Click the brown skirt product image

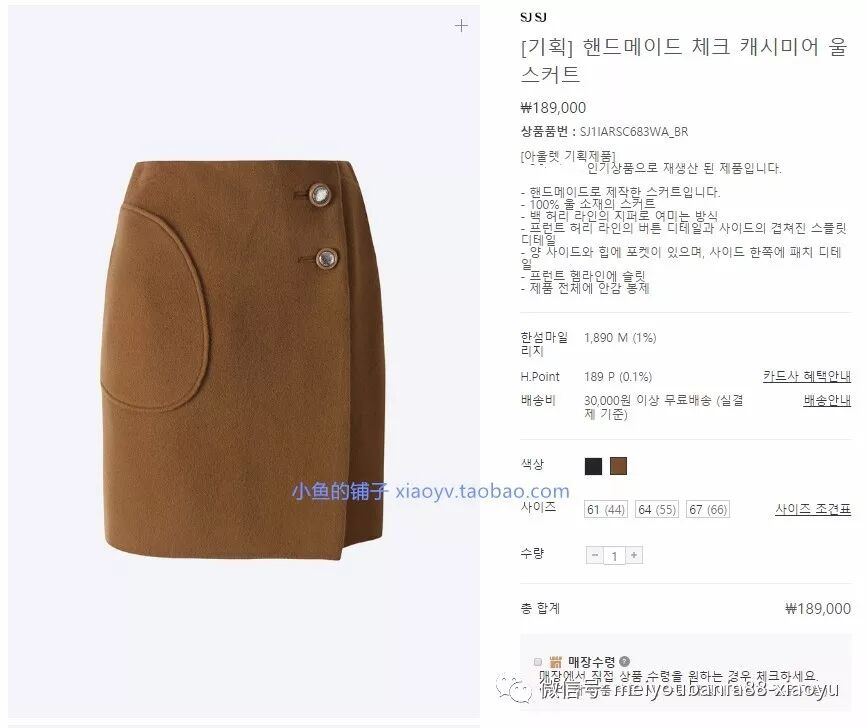pyautogui.click(x=244, y=359)
